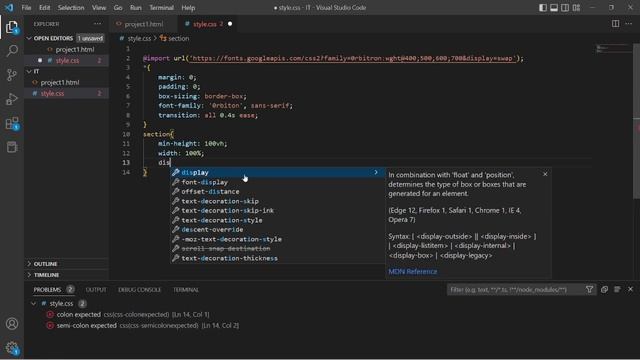This screenshot has width=640, height=360.
Task: Toggle View as Table icon in Problems panel
Action: tap(617, 289)
